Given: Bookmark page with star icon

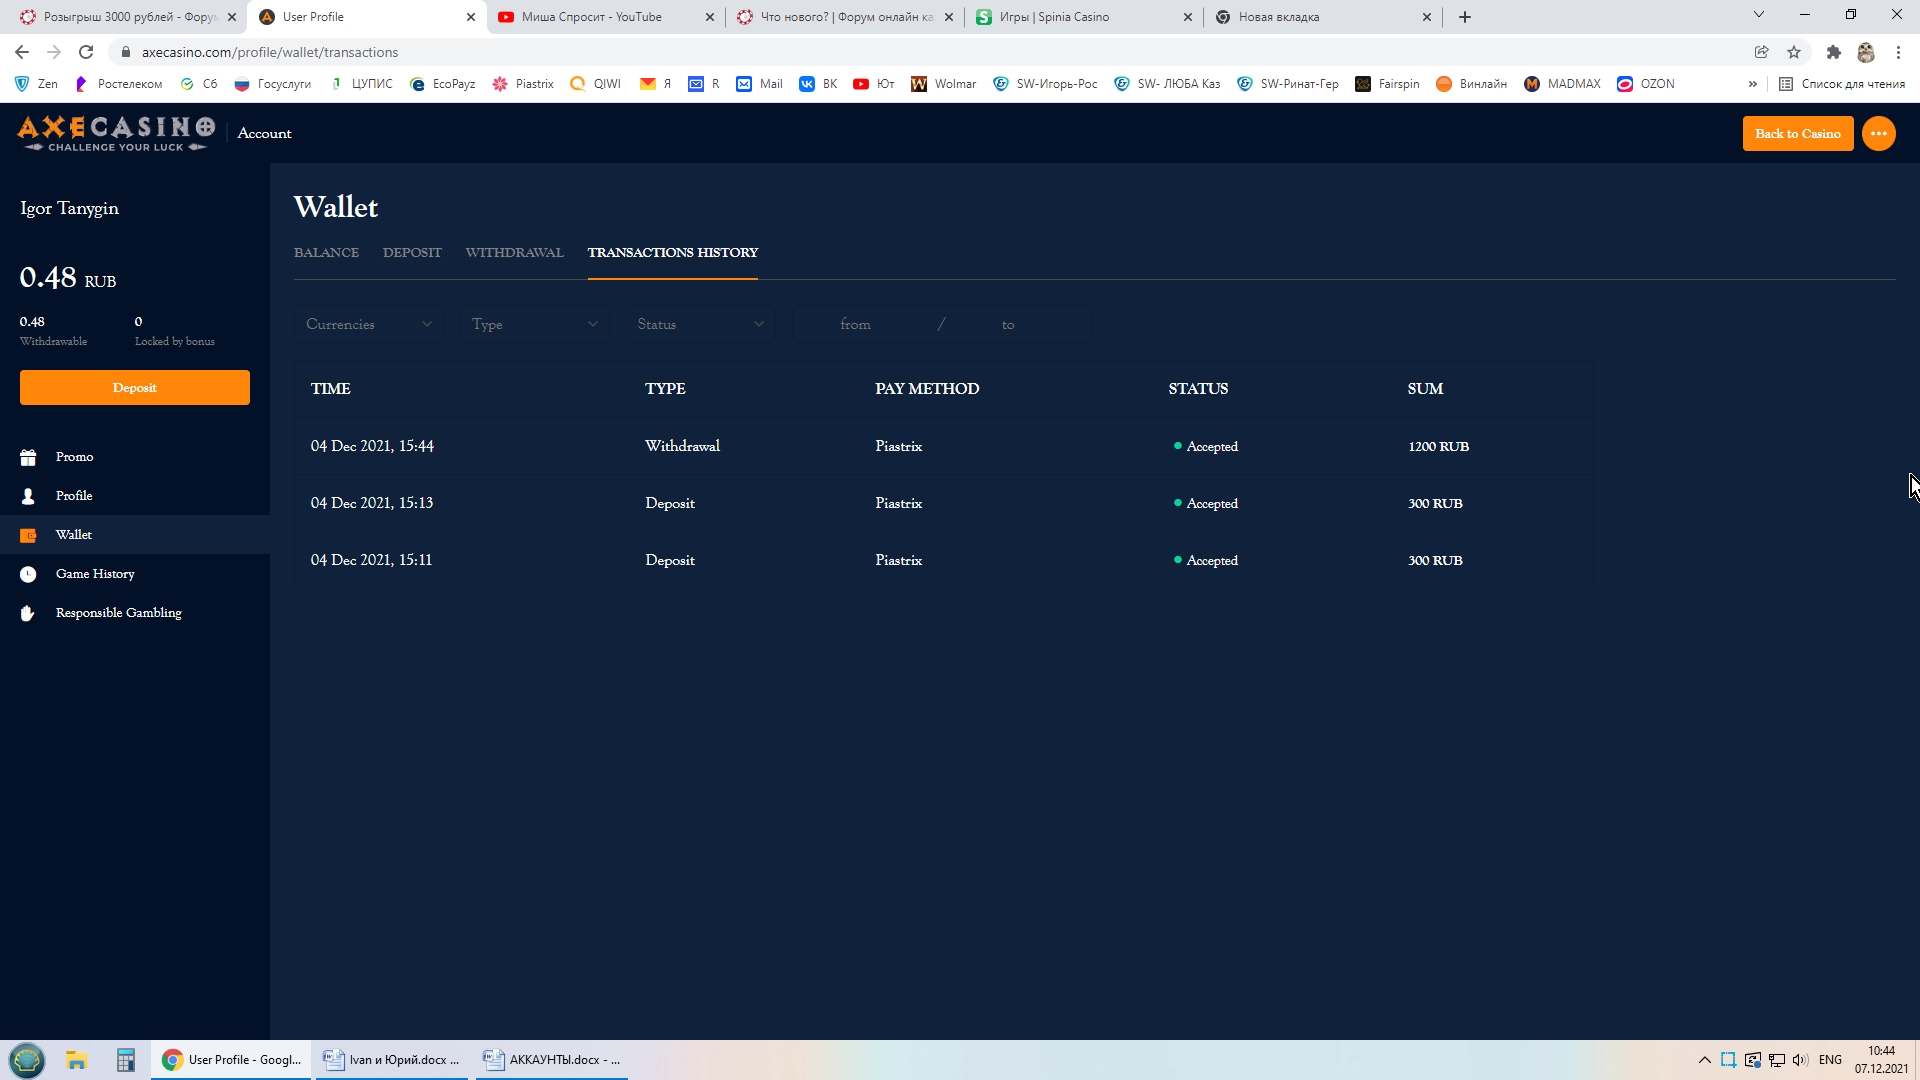Looking at the screenshot, I should 1794,52.
